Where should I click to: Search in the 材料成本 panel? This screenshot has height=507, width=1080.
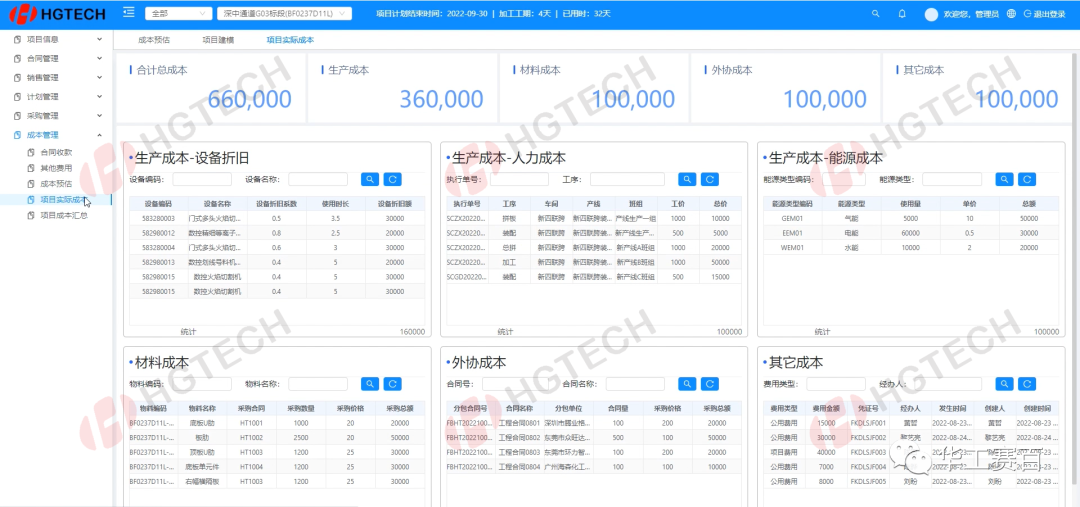coord(369,383)
